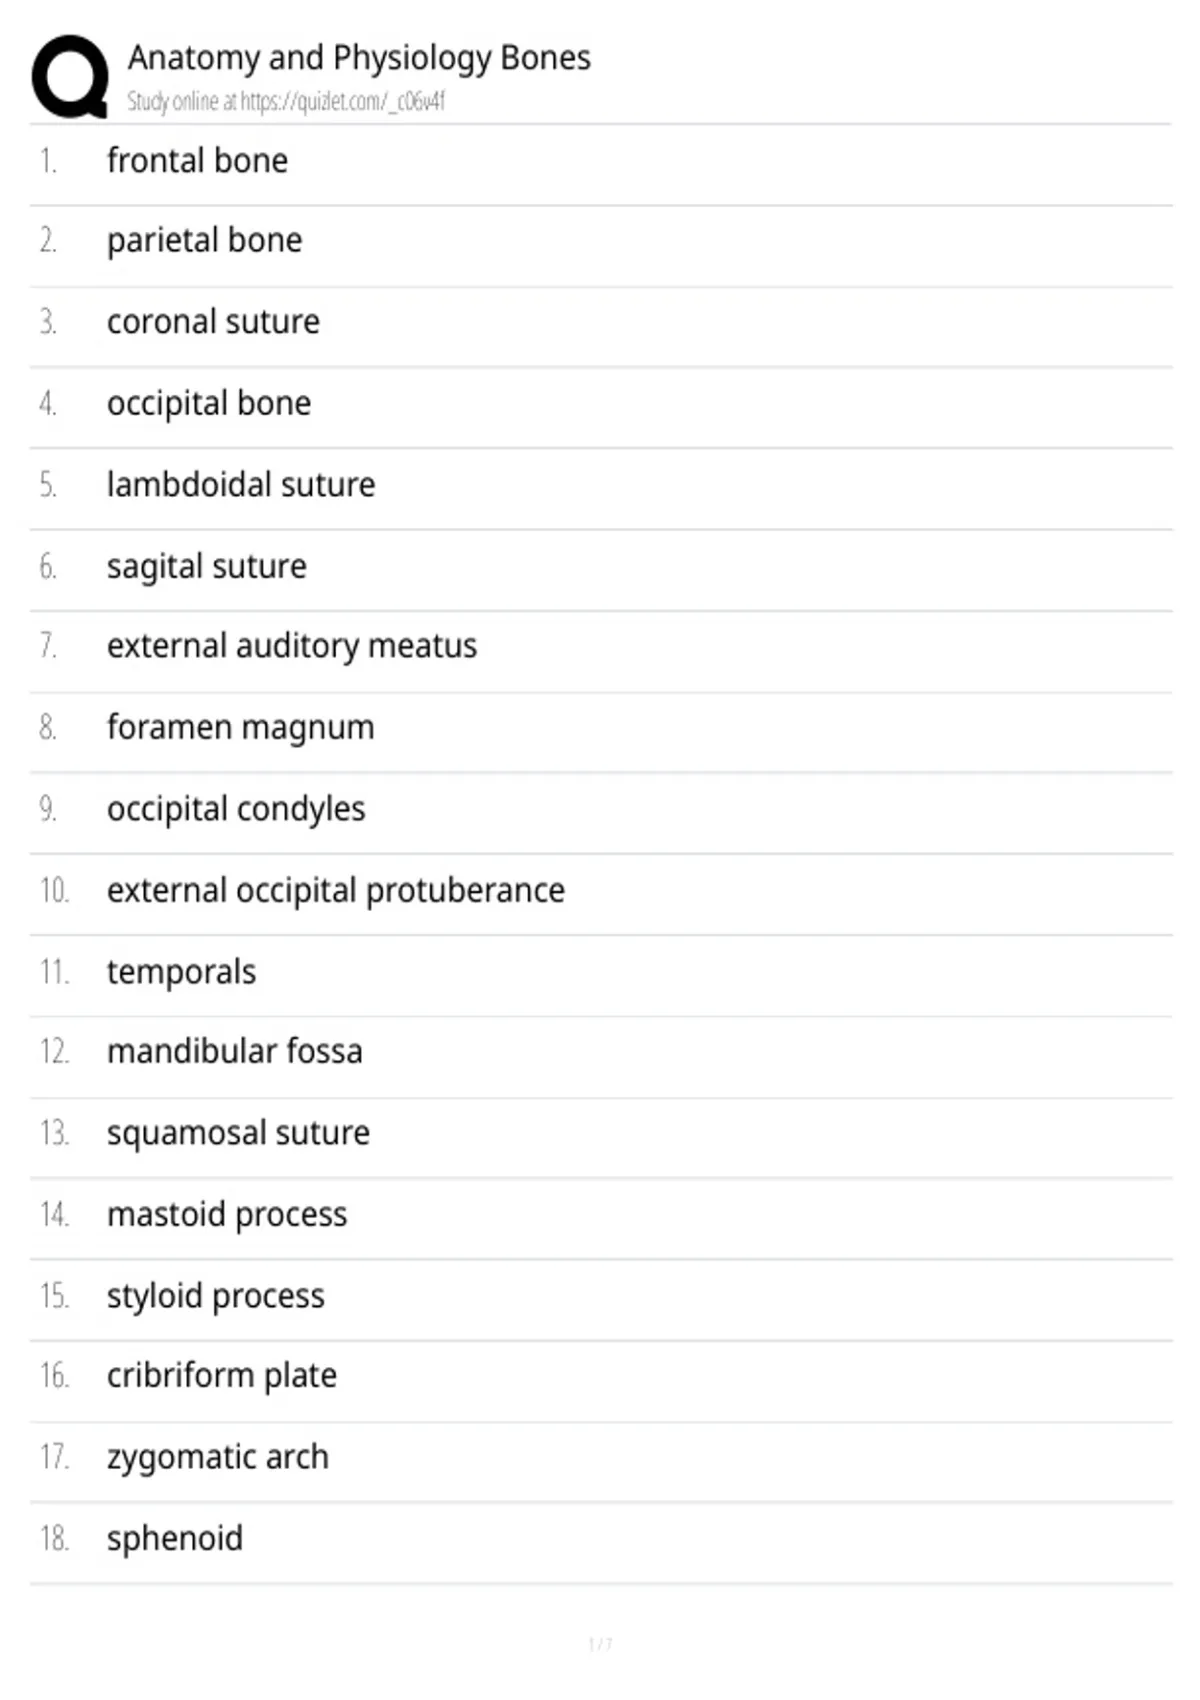Click the sagital suture term
The height and width of the screenshot is (1700, 1200).
click(x=207, y=567)
